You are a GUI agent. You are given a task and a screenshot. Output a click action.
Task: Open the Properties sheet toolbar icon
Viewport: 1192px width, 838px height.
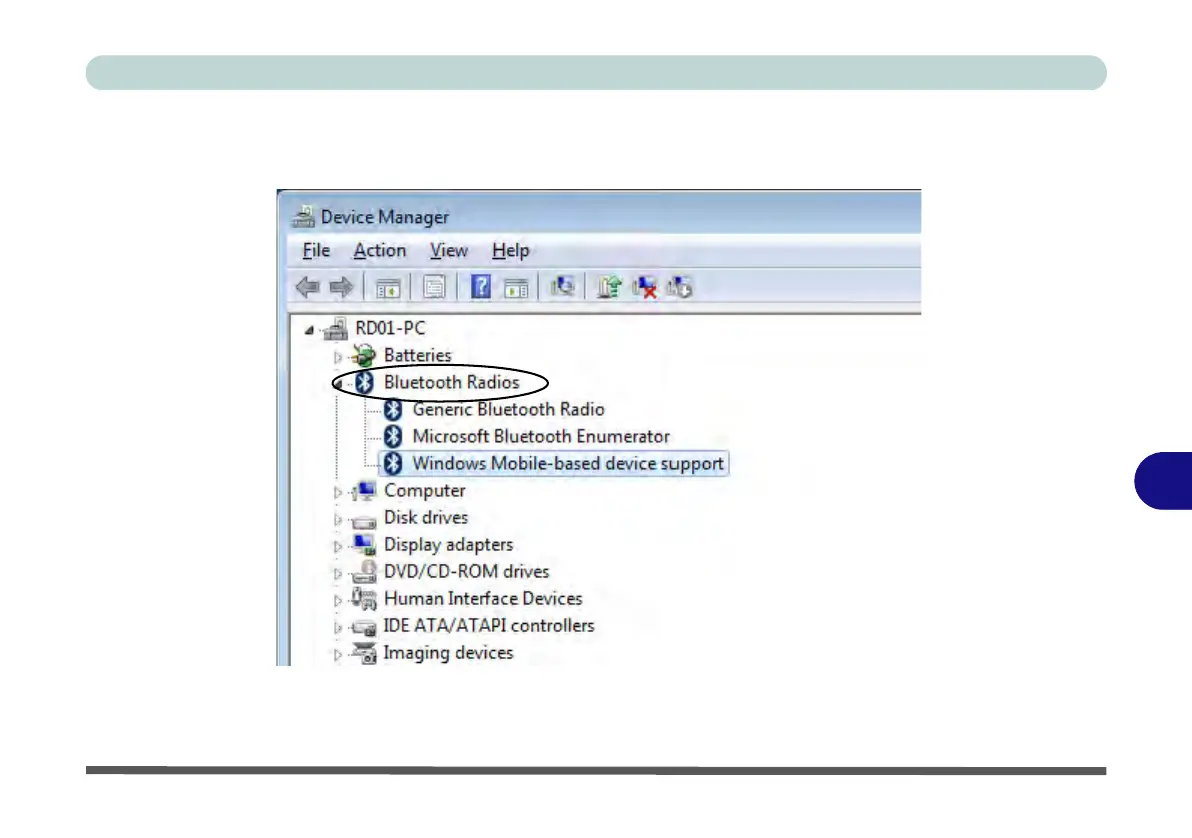pos(434,287)
